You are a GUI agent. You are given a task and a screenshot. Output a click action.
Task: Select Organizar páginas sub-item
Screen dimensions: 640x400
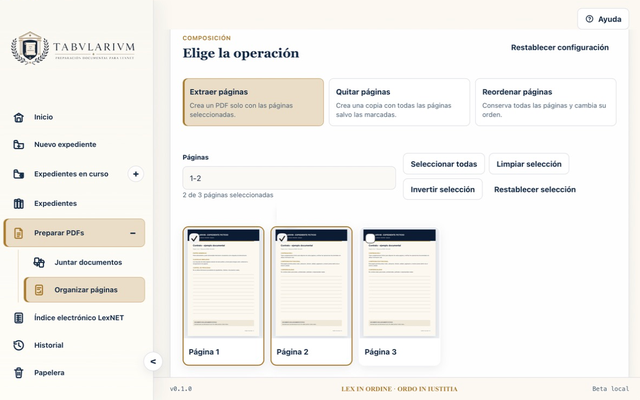point(84,290)
